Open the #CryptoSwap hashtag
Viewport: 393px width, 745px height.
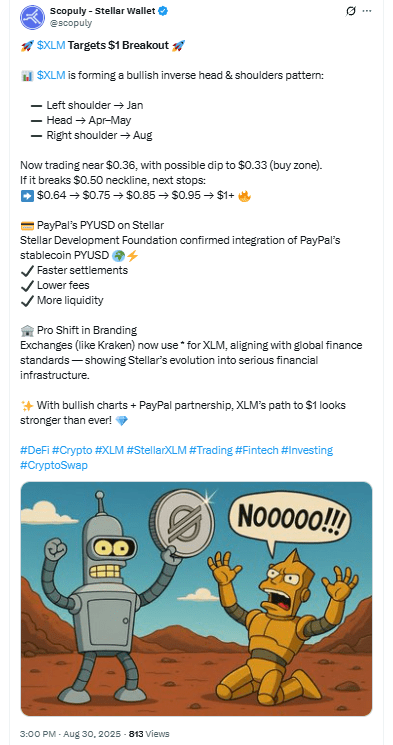pyautogui.click(x=54, y=465)
